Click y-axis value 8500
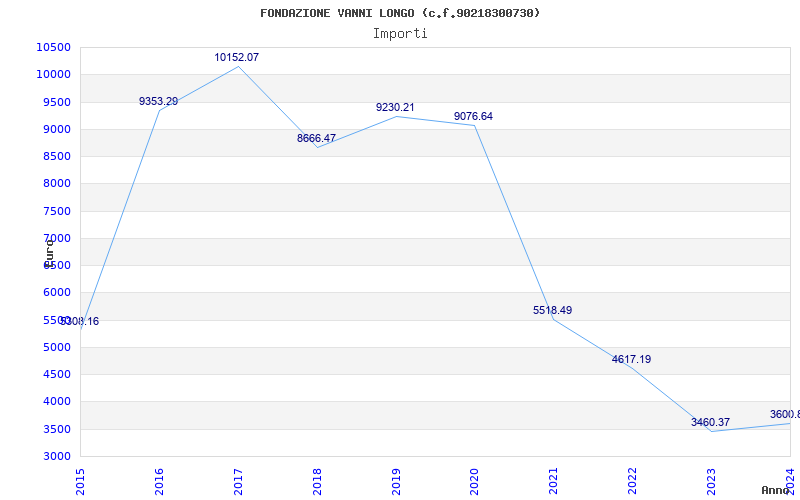 56,156
